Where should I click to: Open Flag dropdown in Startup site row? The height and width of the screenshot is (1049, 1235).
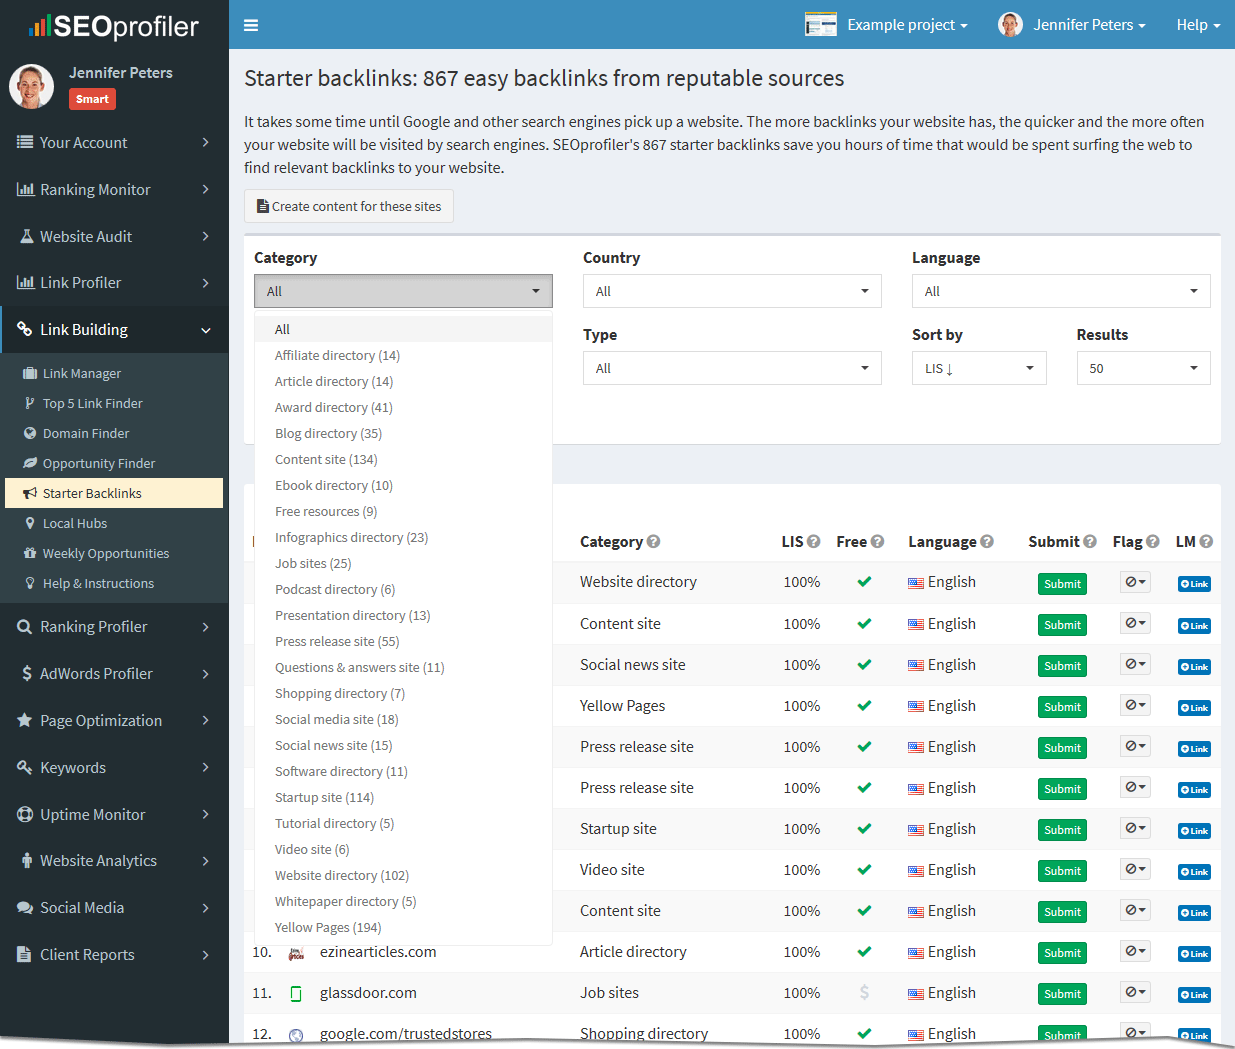coord(1135,829)
